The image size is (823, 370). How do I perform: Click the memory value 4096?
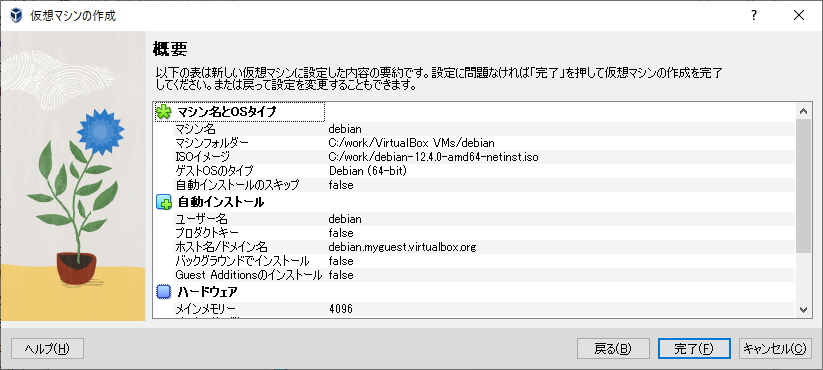(341, 309)
